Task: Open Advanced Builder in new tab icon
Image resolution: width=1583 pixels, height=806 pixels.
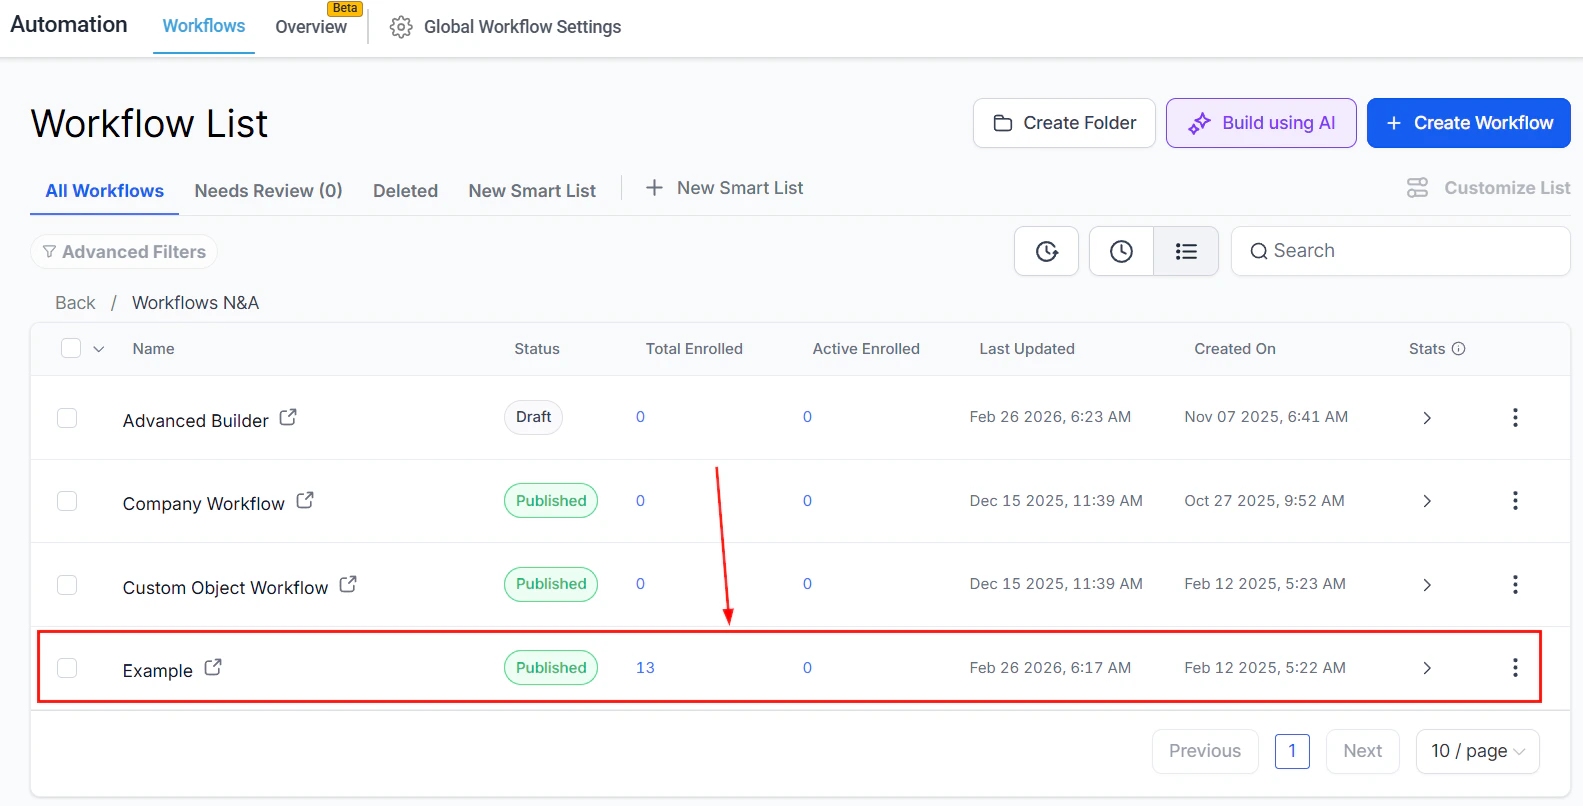Action: point(288,417)
